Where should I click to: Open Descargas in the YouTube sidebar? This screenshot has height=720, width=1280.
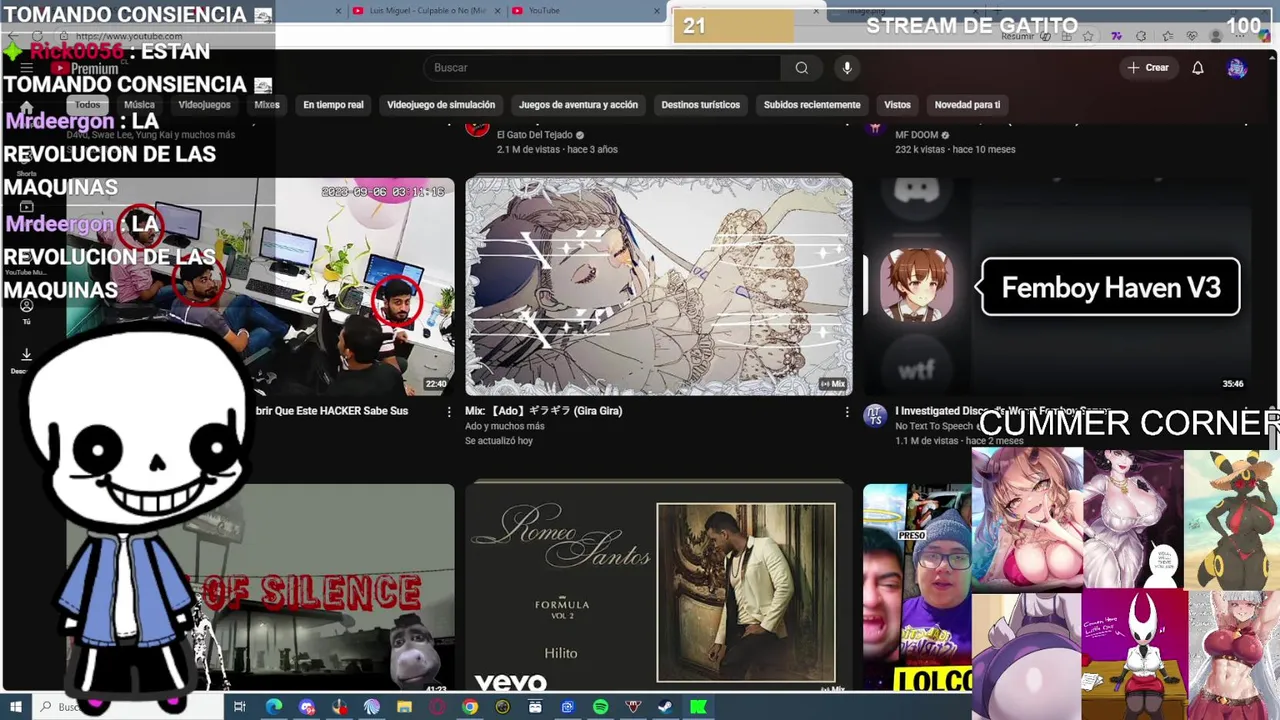click(x=26, y=360)
